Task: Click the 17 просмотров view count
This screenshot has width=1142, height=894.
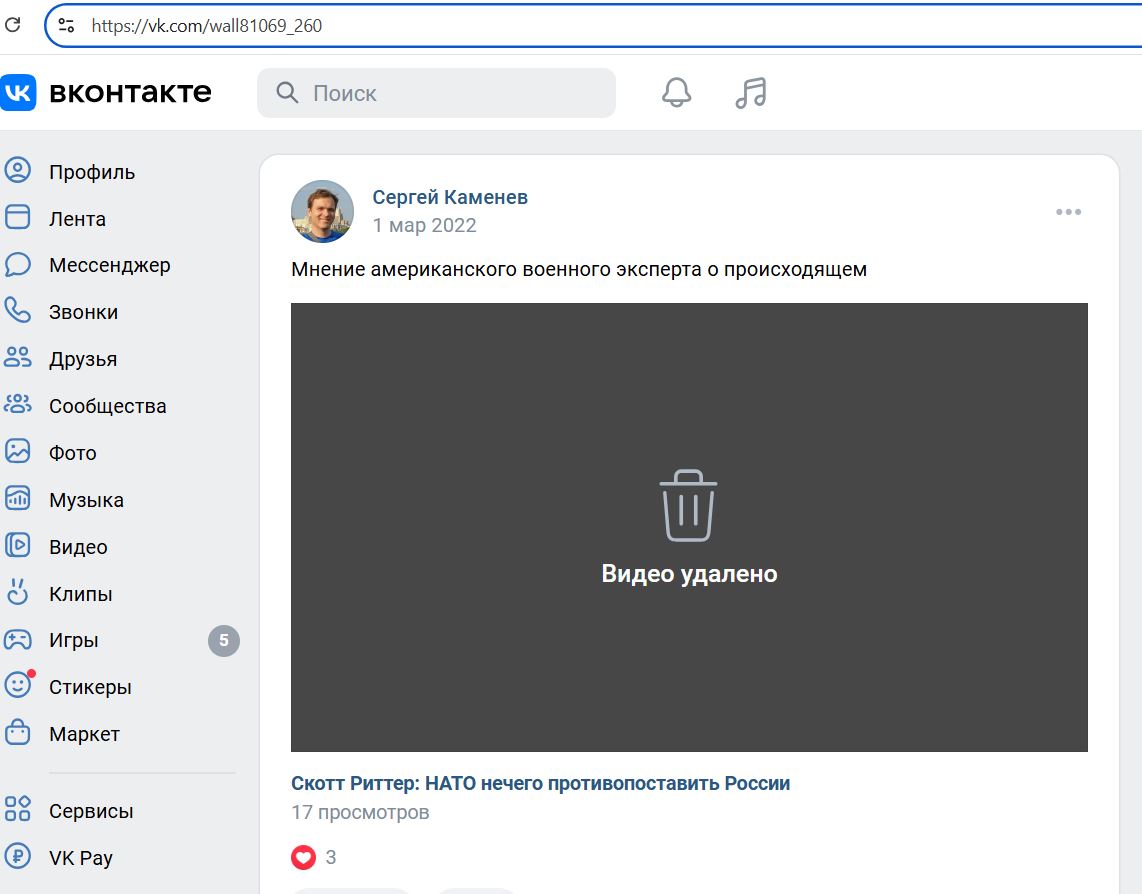Action: (361, 812)
